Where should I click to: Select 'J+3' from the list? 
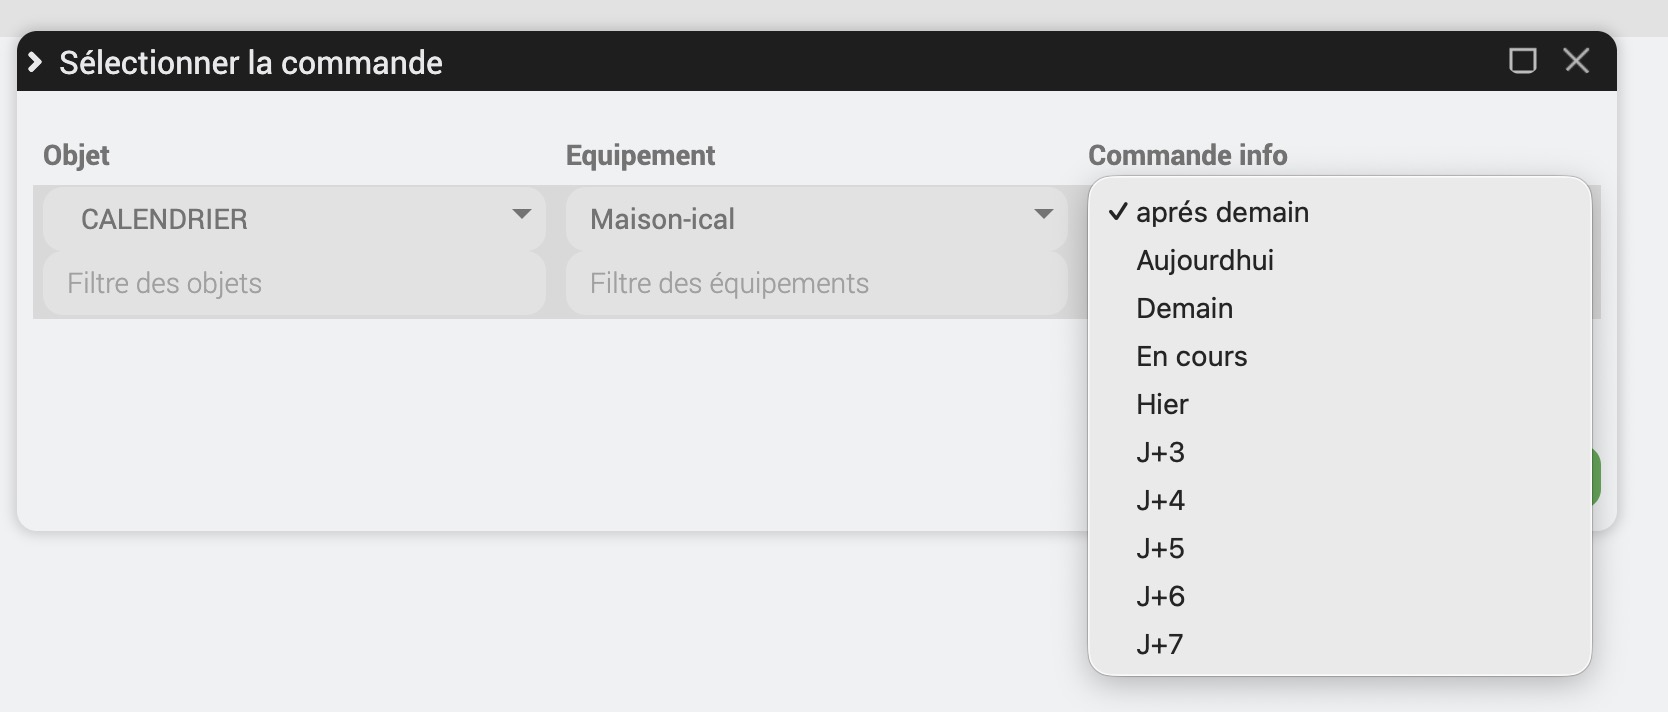click(1160, 453)
